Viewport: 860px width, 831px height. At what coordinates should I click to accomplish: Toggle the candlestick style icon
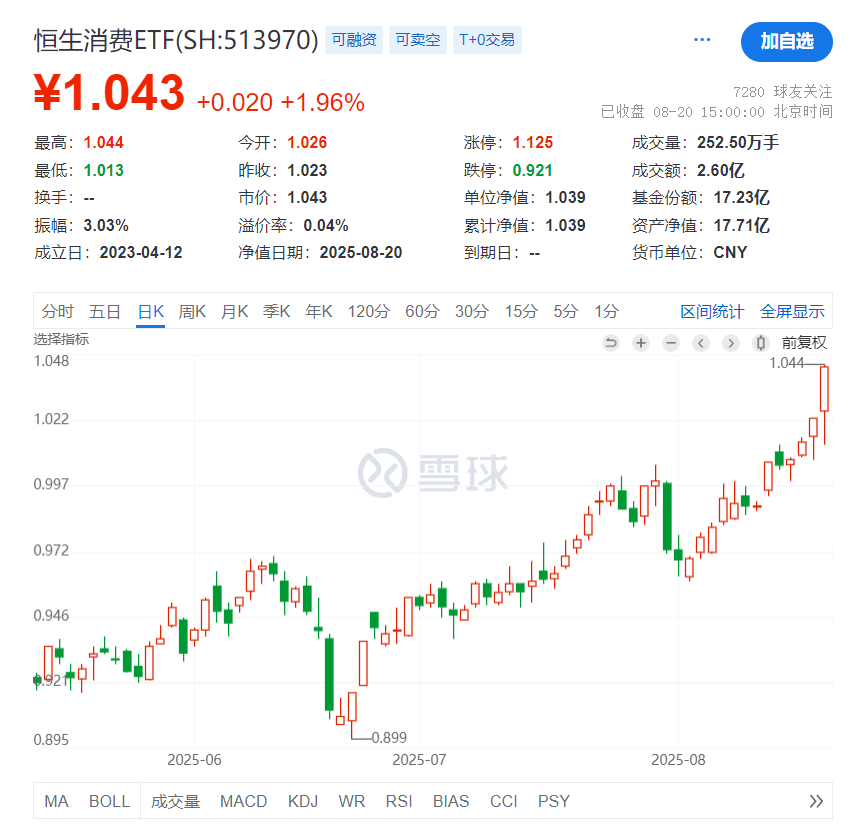[761, 343]
